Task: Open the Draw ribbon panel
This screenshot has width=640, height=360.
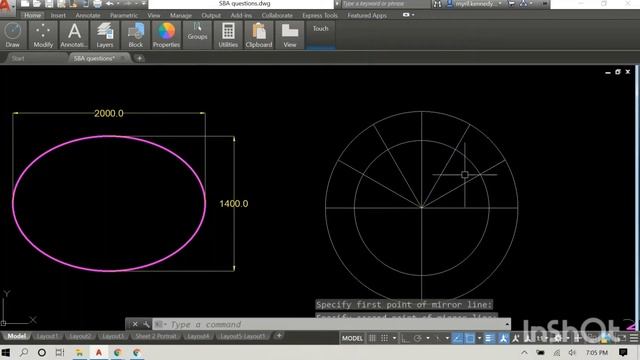Action: point(13,35)
